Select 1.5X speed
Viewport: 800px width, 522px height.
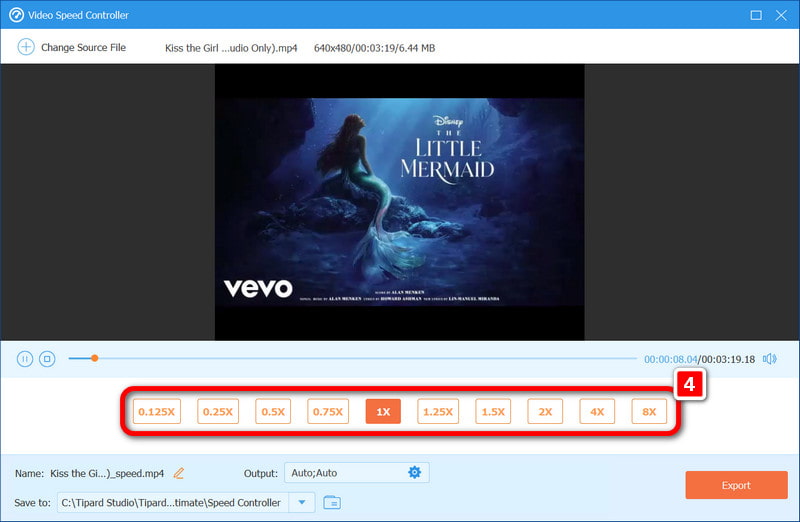[x=493, y=411]
